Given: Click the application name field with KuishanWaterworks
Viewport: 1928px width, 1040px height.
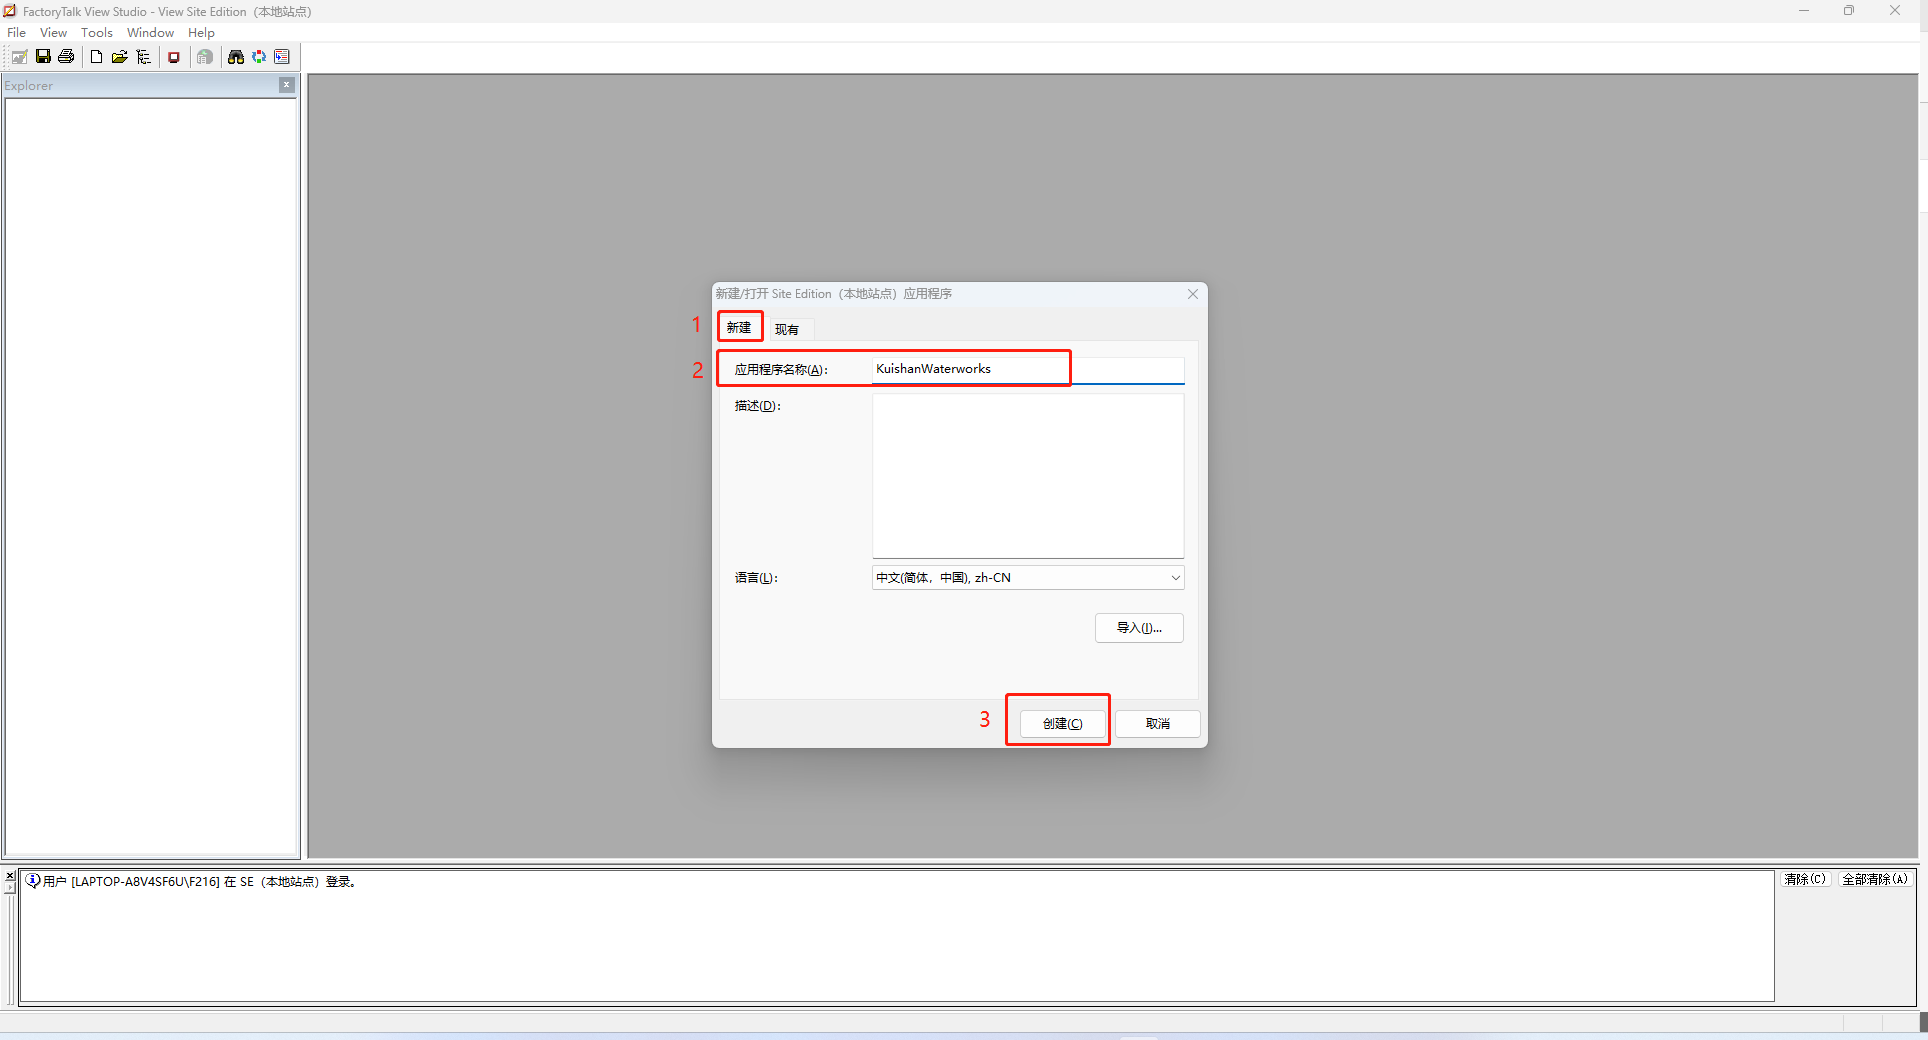Looking at the screenshot, I should (x=1028, y=369).
